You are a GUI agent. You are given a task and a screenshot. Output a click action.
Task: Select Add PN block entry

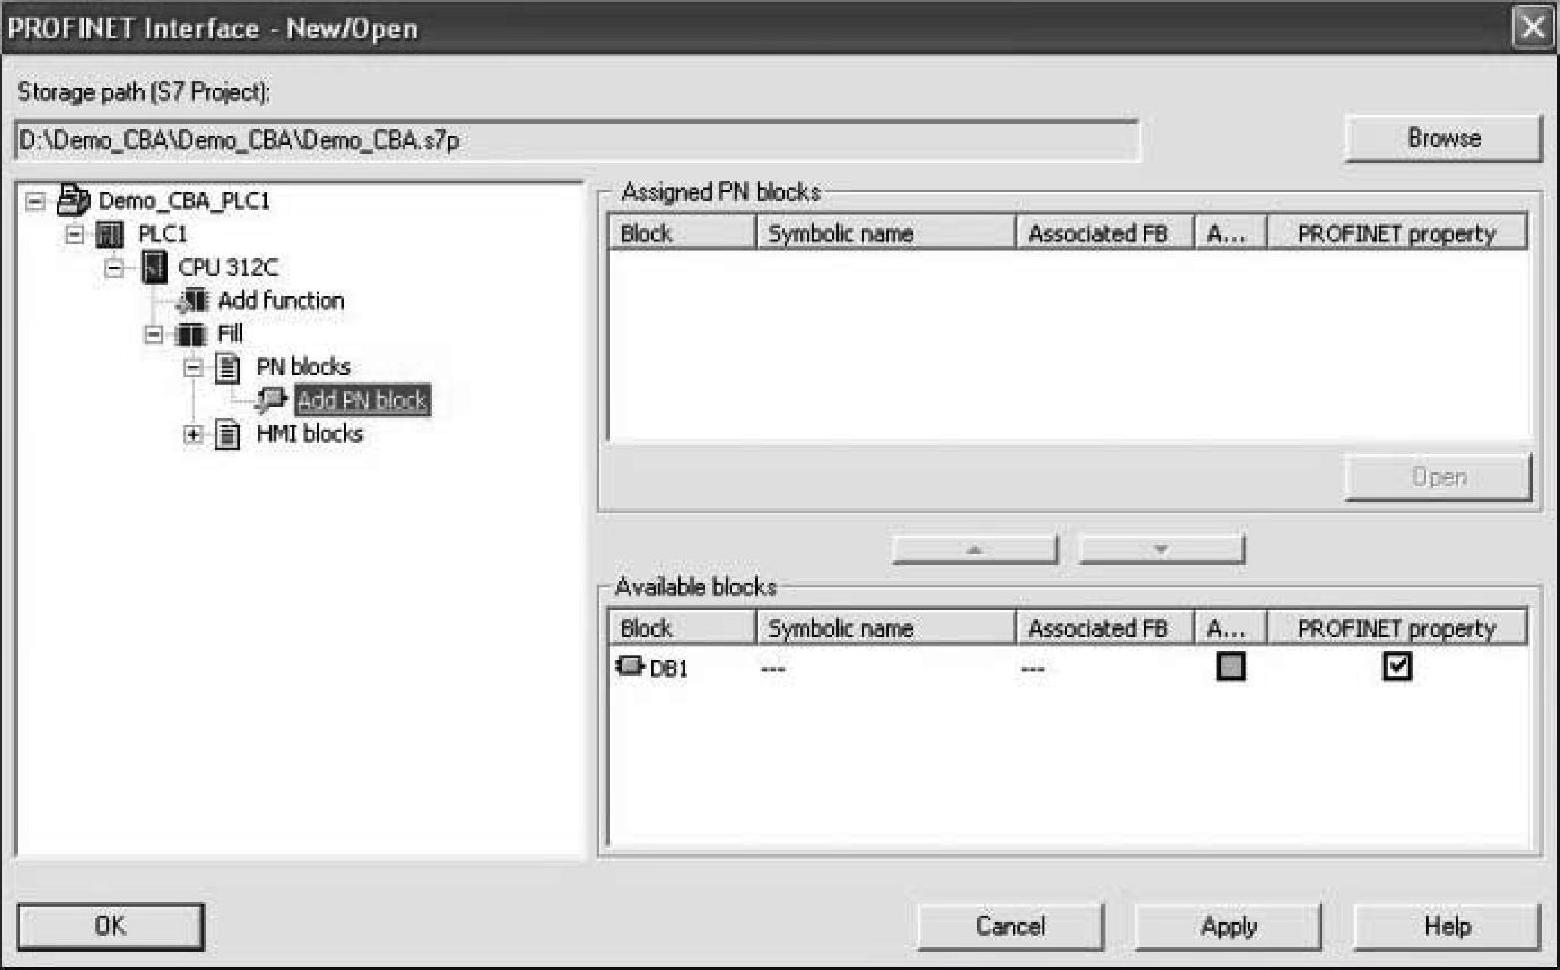[362, 400]
